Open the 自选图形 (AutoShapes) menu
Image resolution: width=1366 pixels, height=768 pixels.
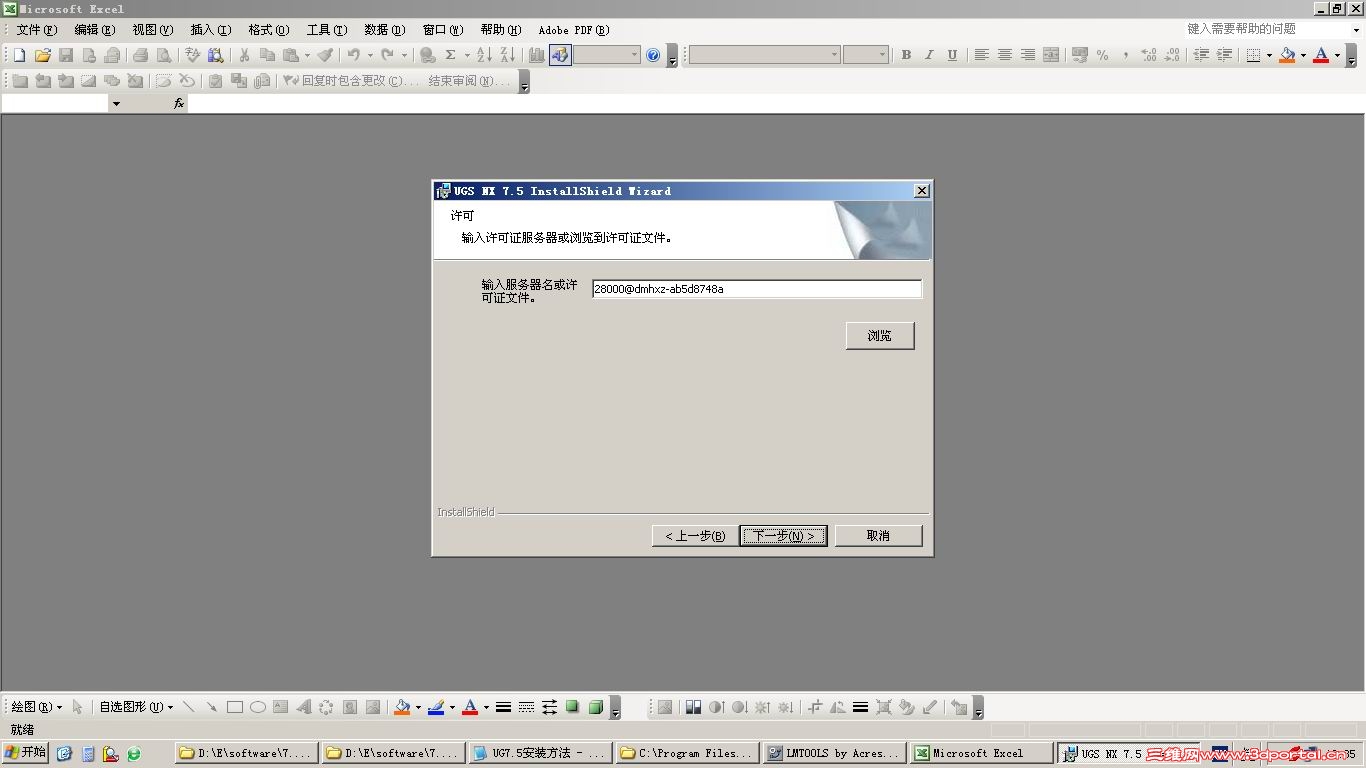136,707
